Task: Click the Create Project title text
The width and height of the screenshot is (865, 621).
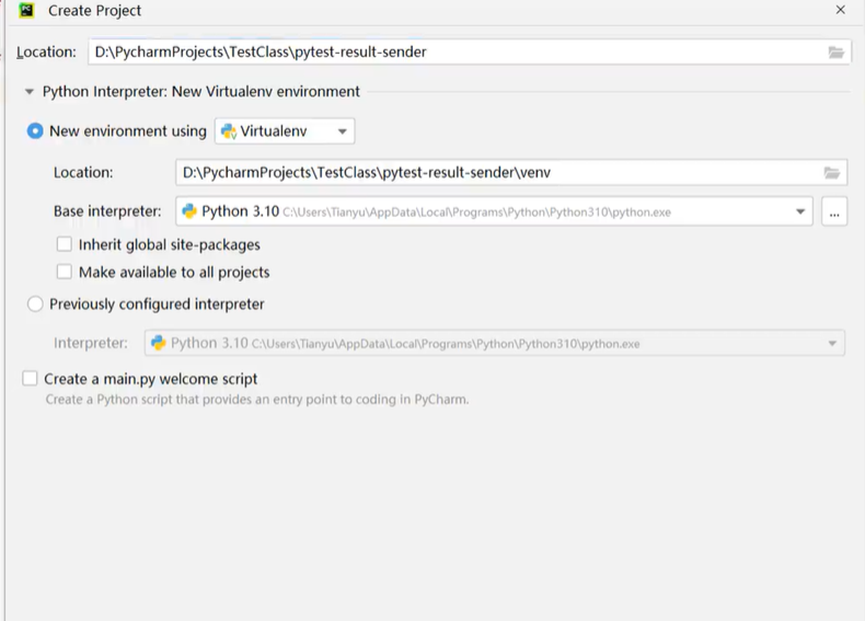Action: 94,10
